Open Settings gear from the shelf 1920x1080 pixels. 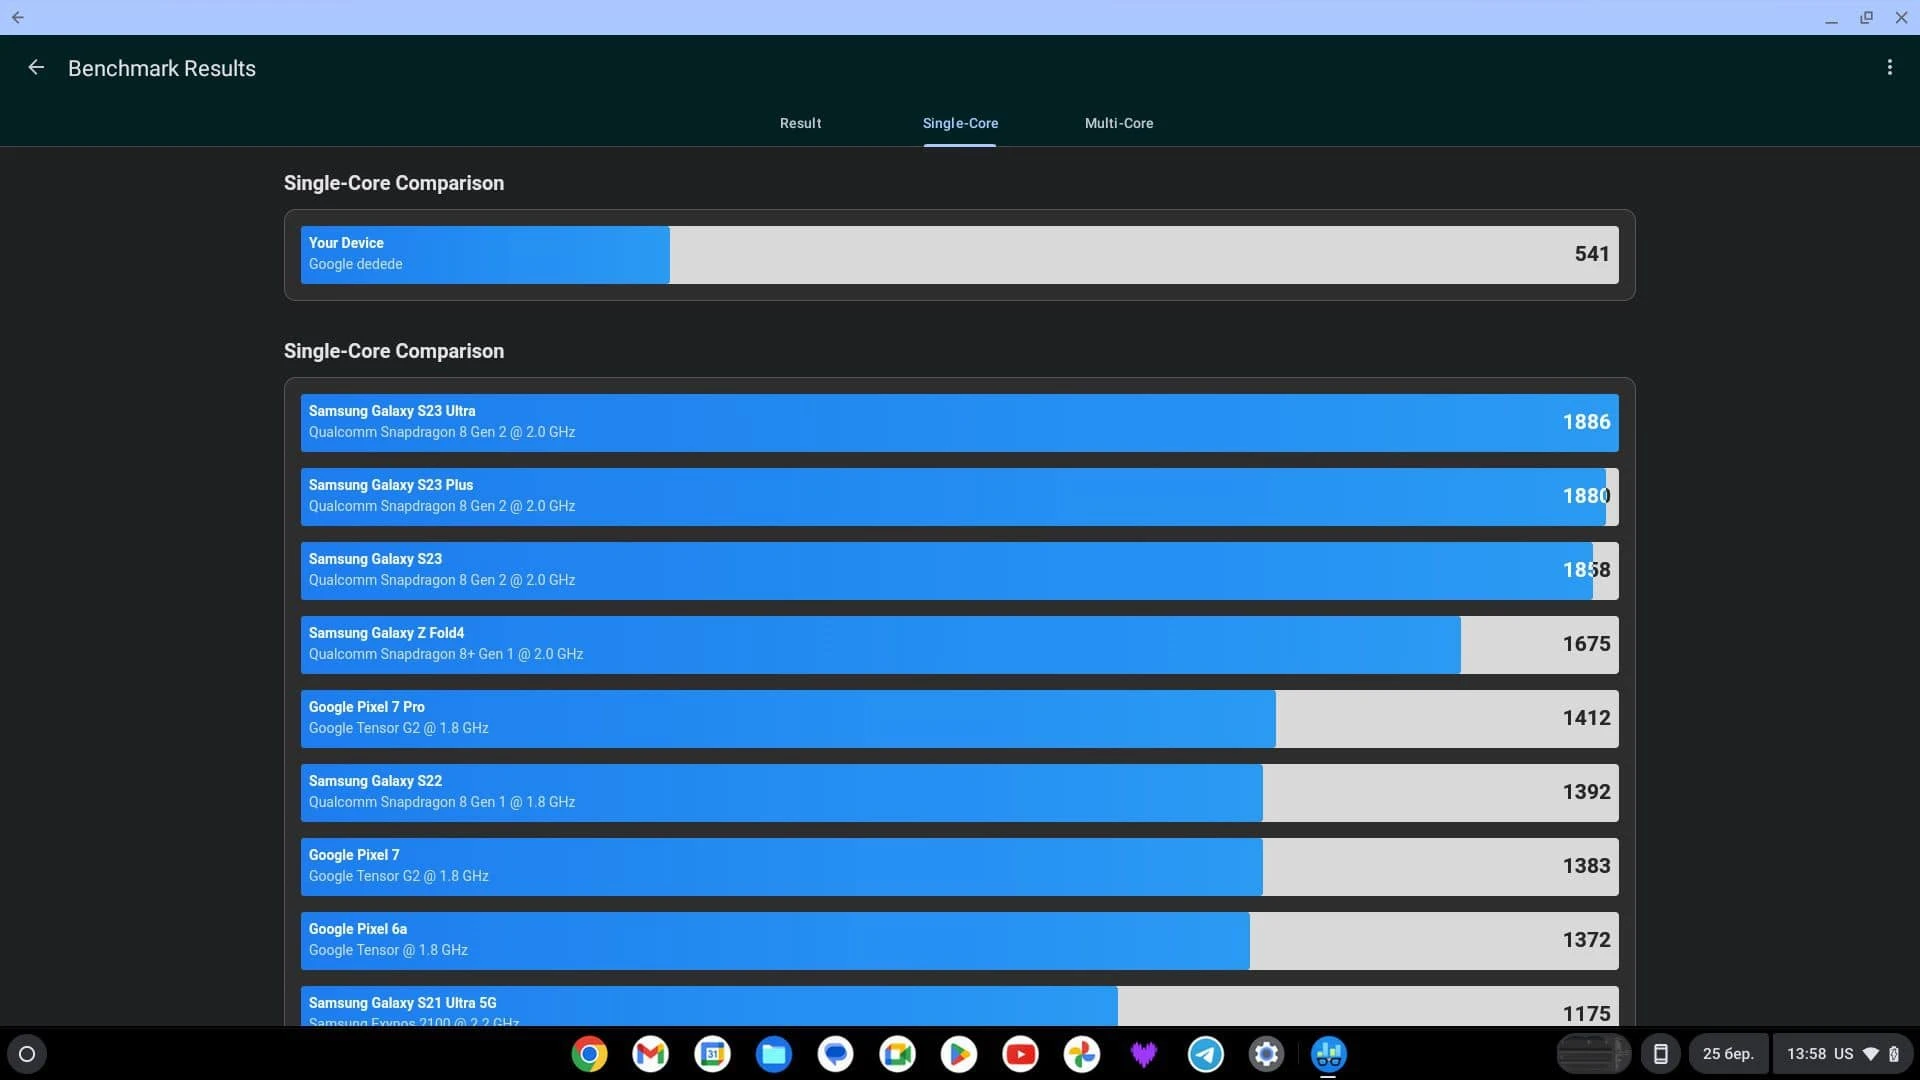[1266, 1054]
